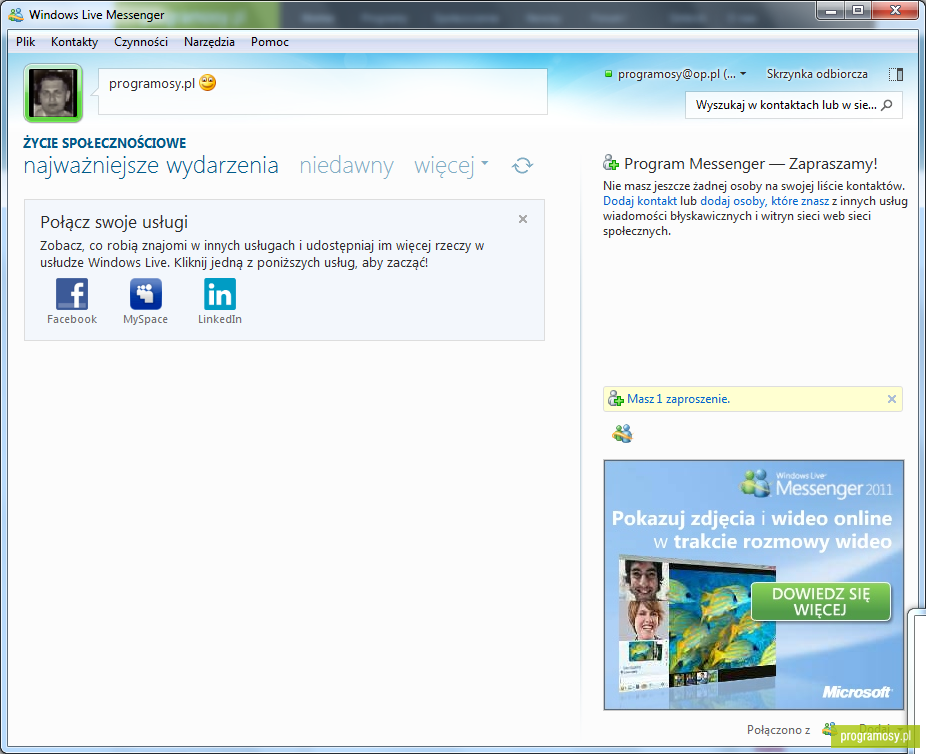Minimize the Messenger window
926x754 pixels.
831,11
